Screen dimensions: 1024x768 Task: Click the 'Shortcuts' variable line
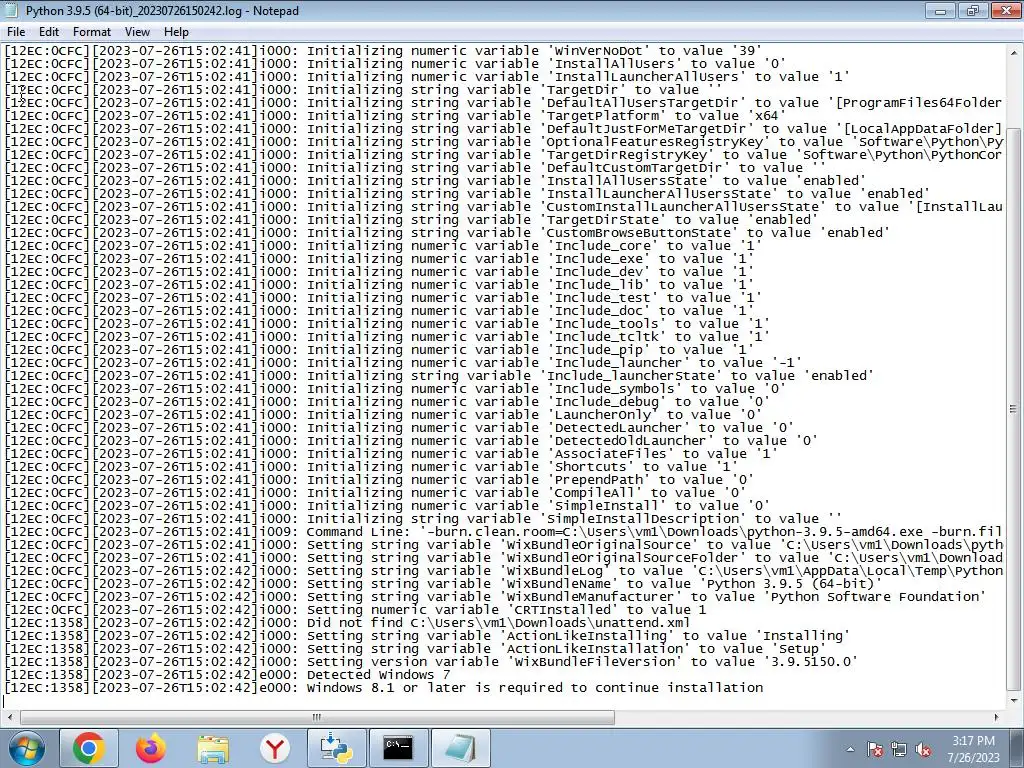371,466
